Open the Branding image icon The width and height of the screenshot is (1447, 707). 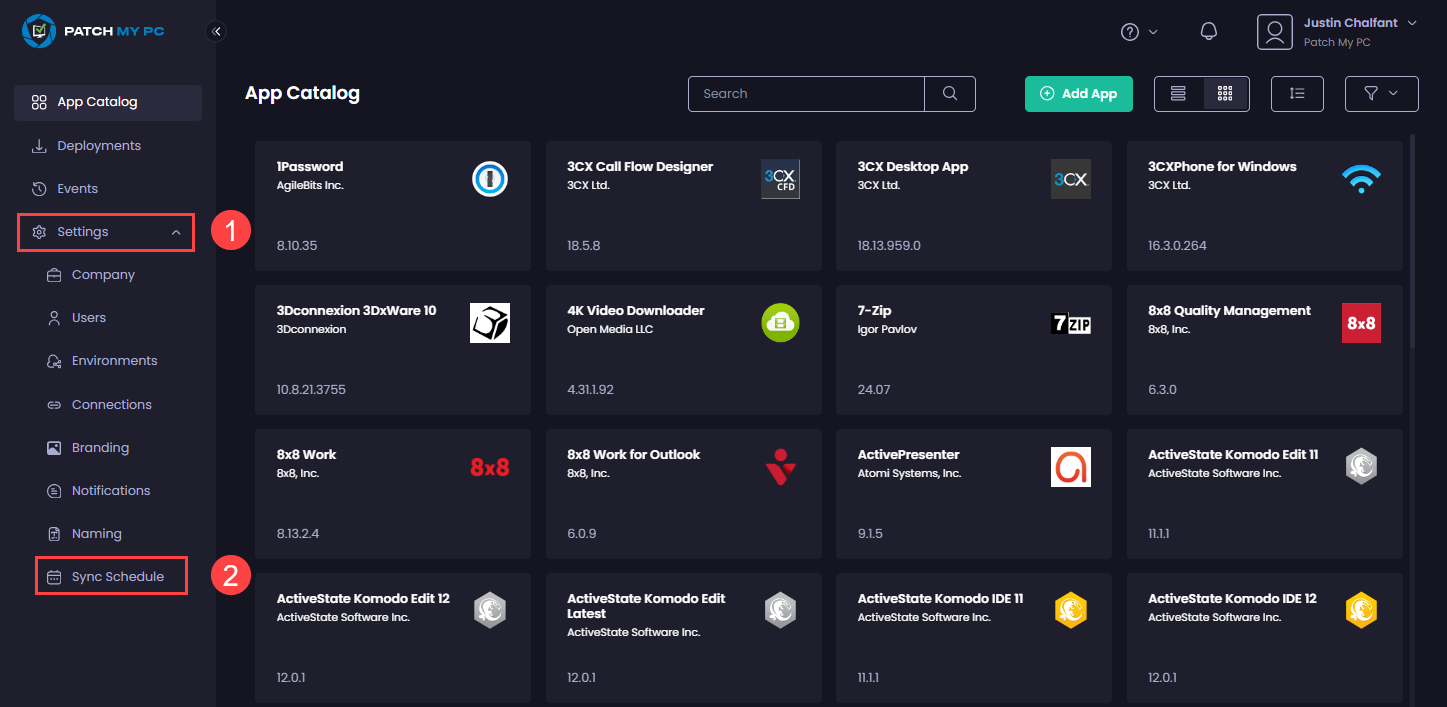point(54,447)
